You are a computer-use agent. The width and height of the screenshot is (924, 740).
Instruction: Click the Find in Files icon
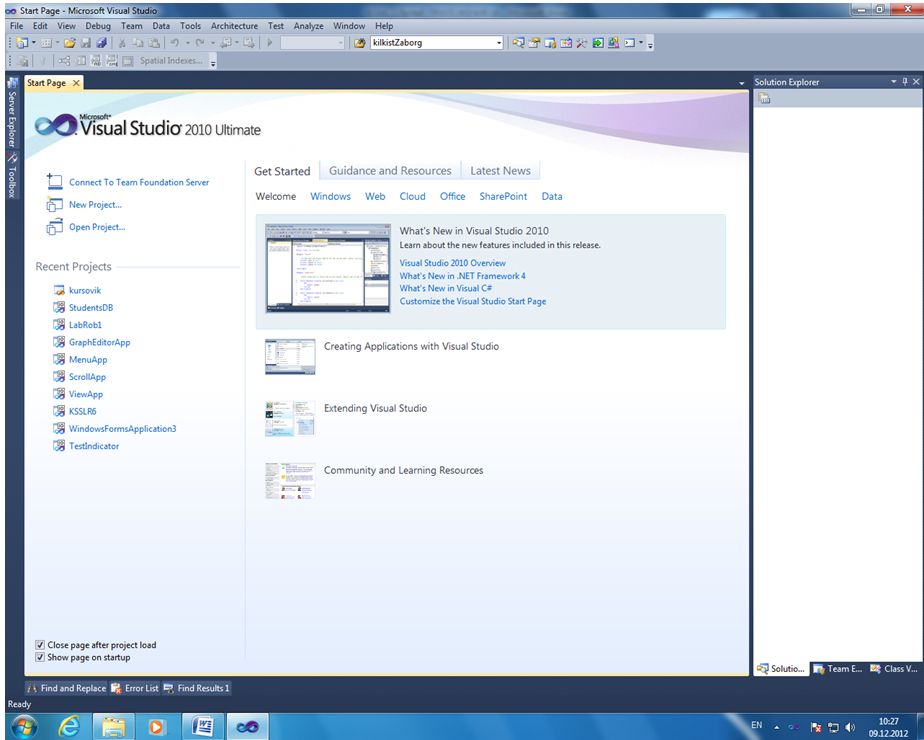point(359,42)
